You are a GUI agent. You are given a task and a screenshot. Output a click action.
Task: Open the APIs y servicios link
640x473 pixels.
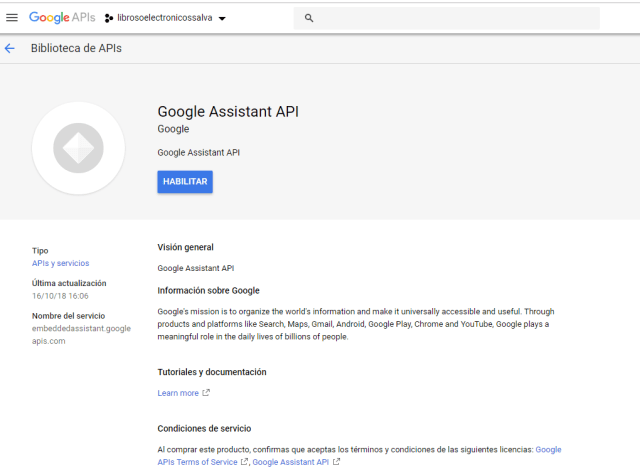click(x=60, y=263)
